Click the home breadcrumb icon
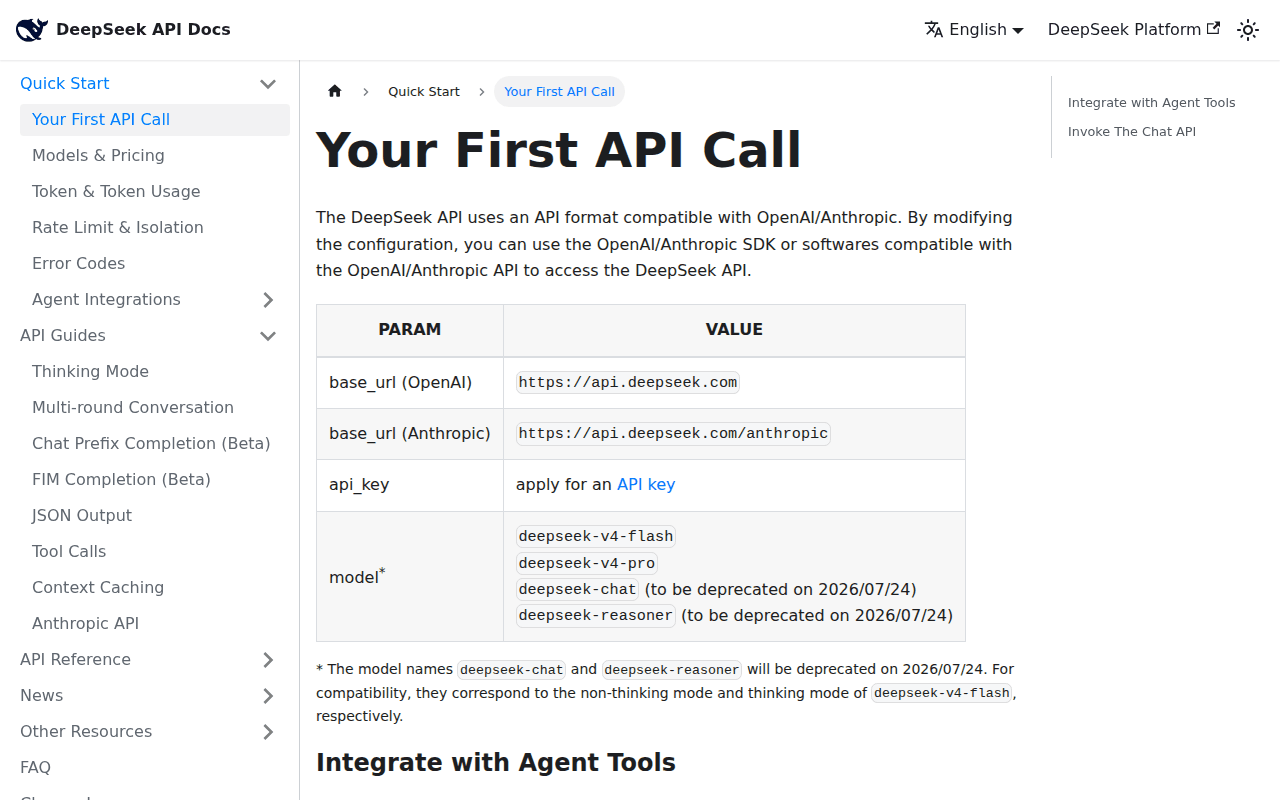Viewport: 1280px width, 800px height. click(335, 91)
